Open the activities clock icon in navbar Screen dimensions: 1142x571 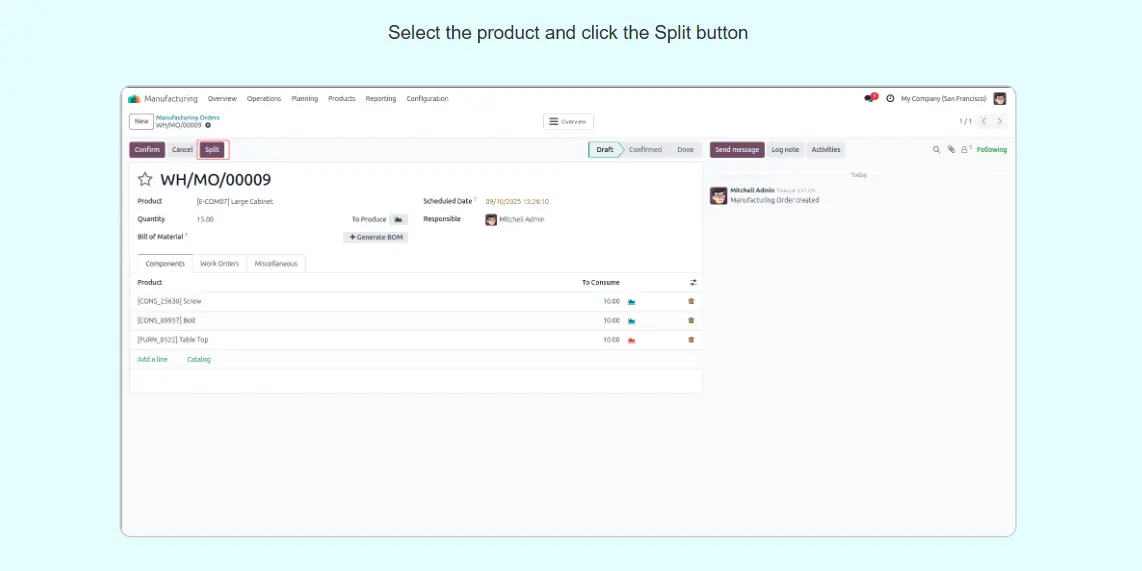[890, 99]
